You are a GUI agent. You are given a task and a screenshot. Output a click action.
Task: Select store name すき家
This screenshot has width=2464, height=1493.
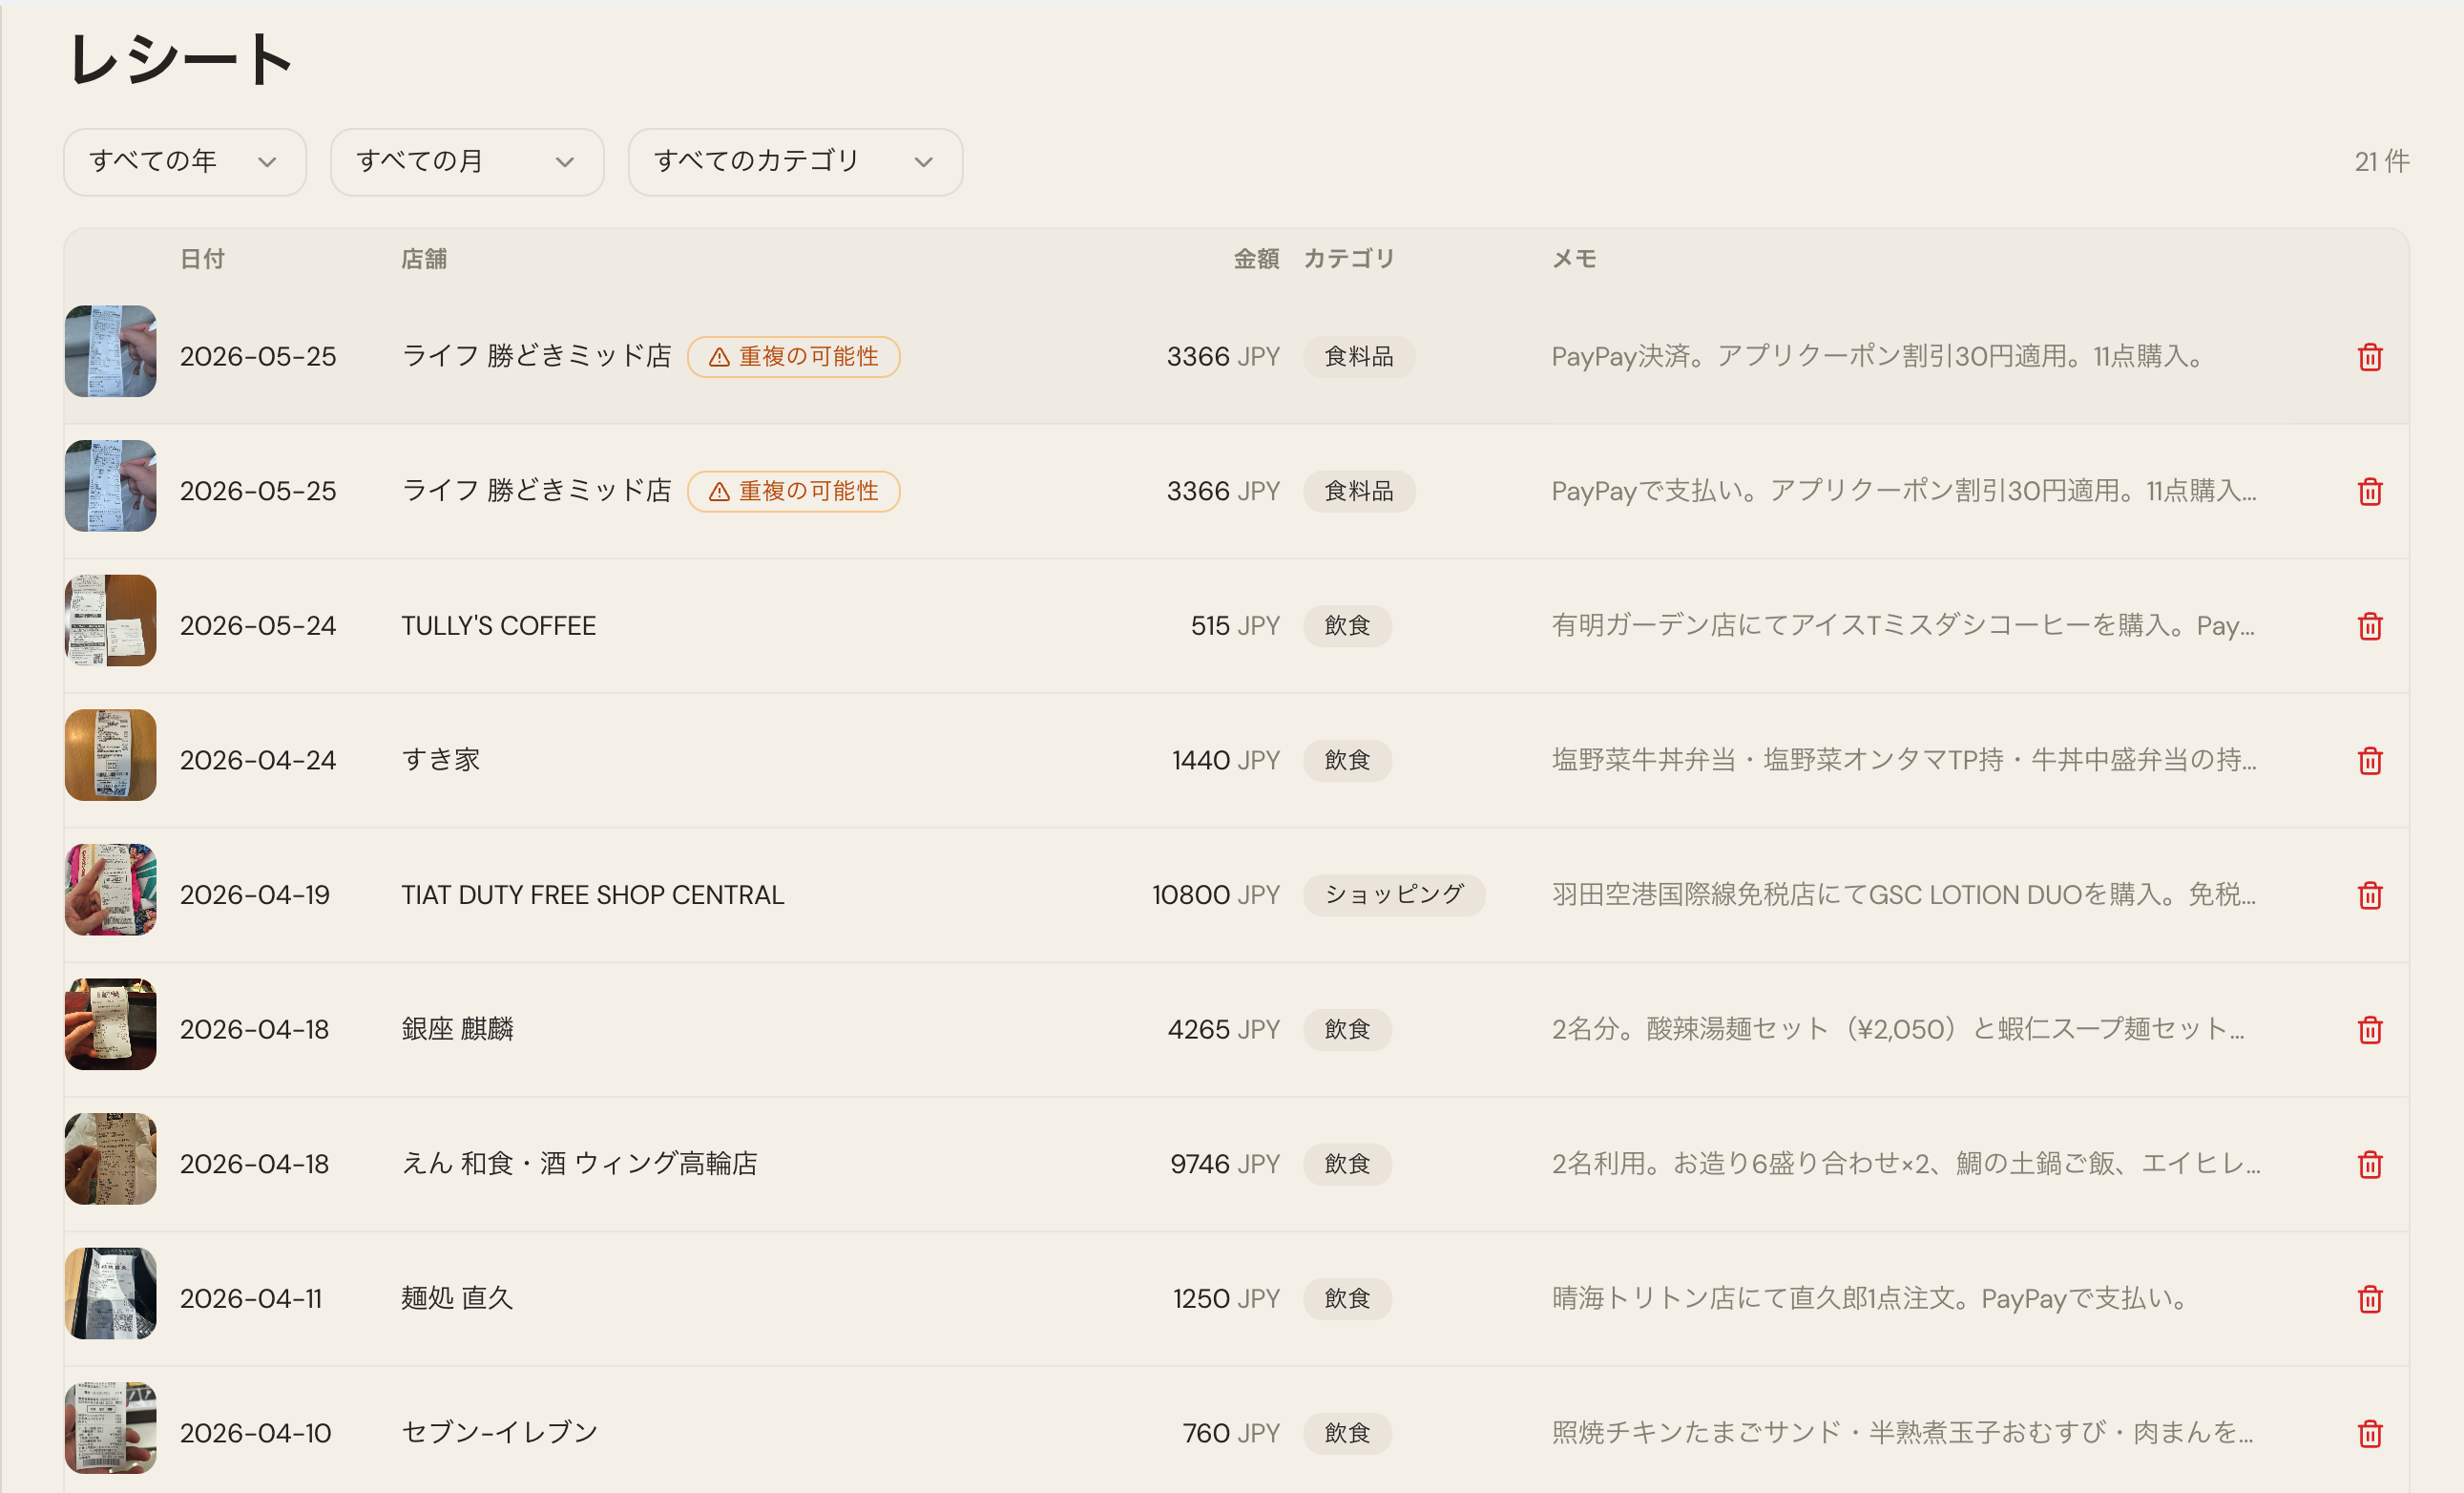pos(441,761)
